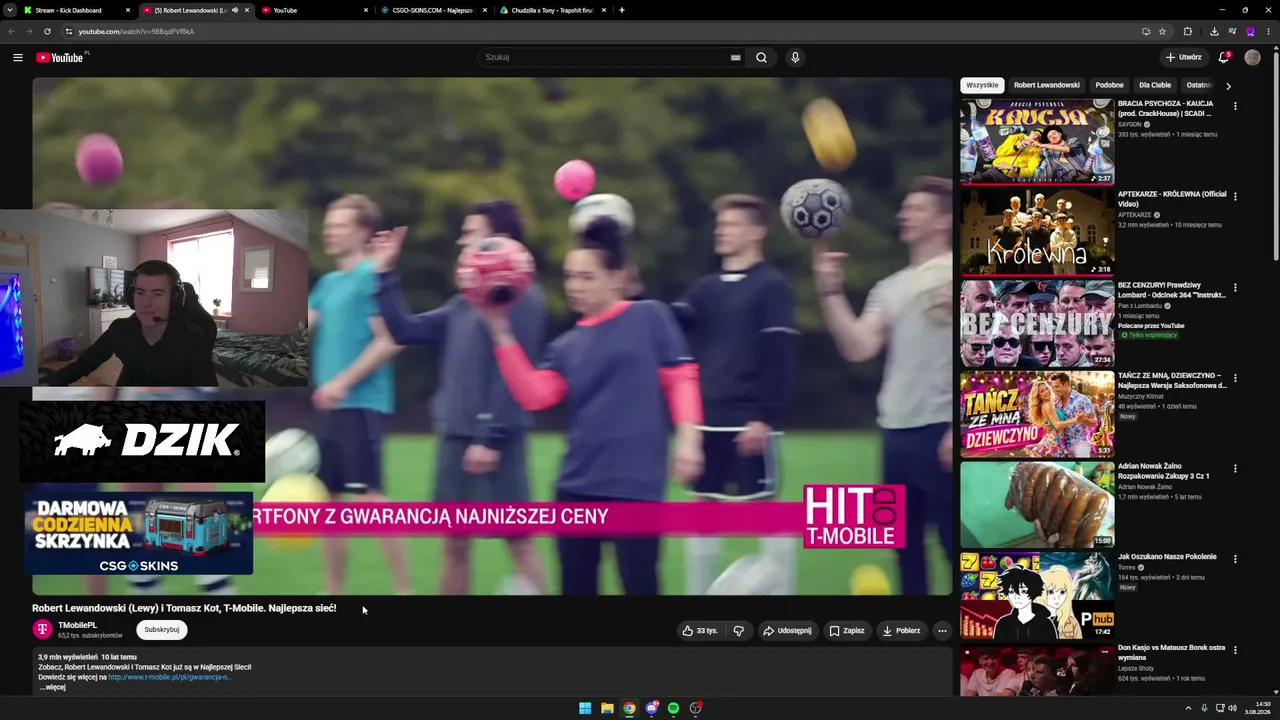Screen dimensions: 1280x720
Task: Select the Podobne filter chip
Action: 1109,85
